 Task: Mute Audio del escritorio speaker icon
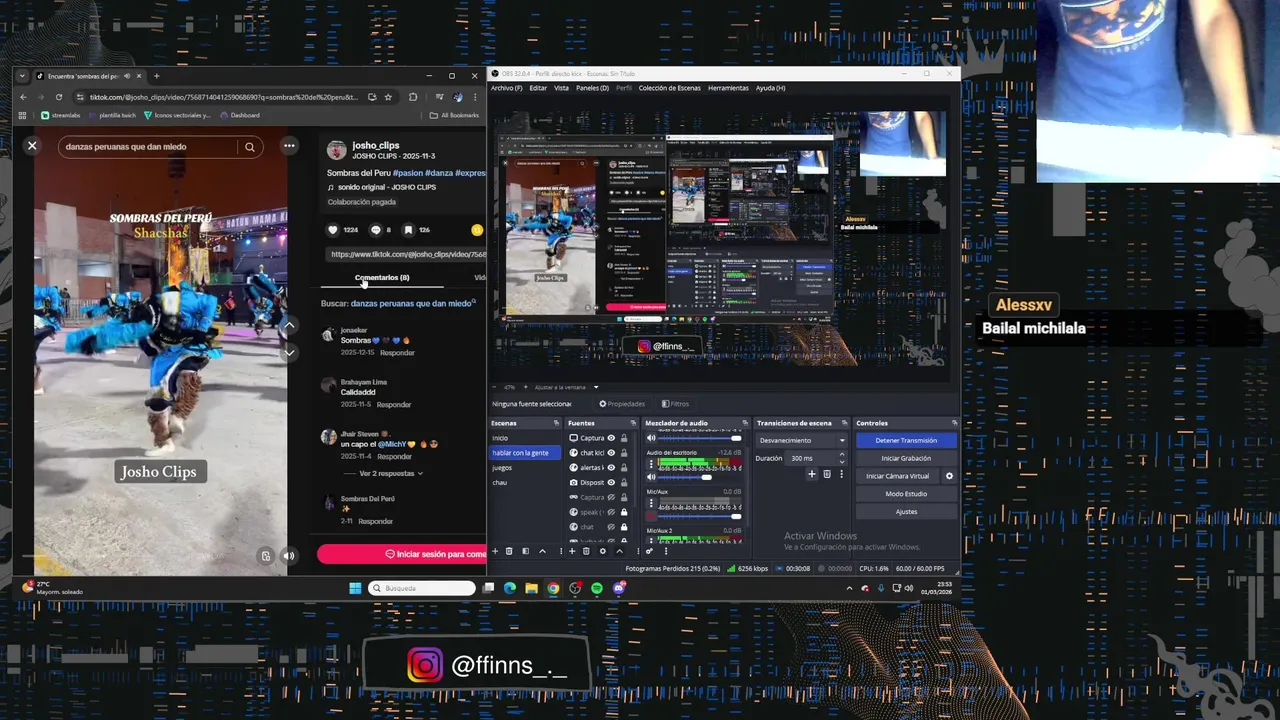tap(651, 477)
